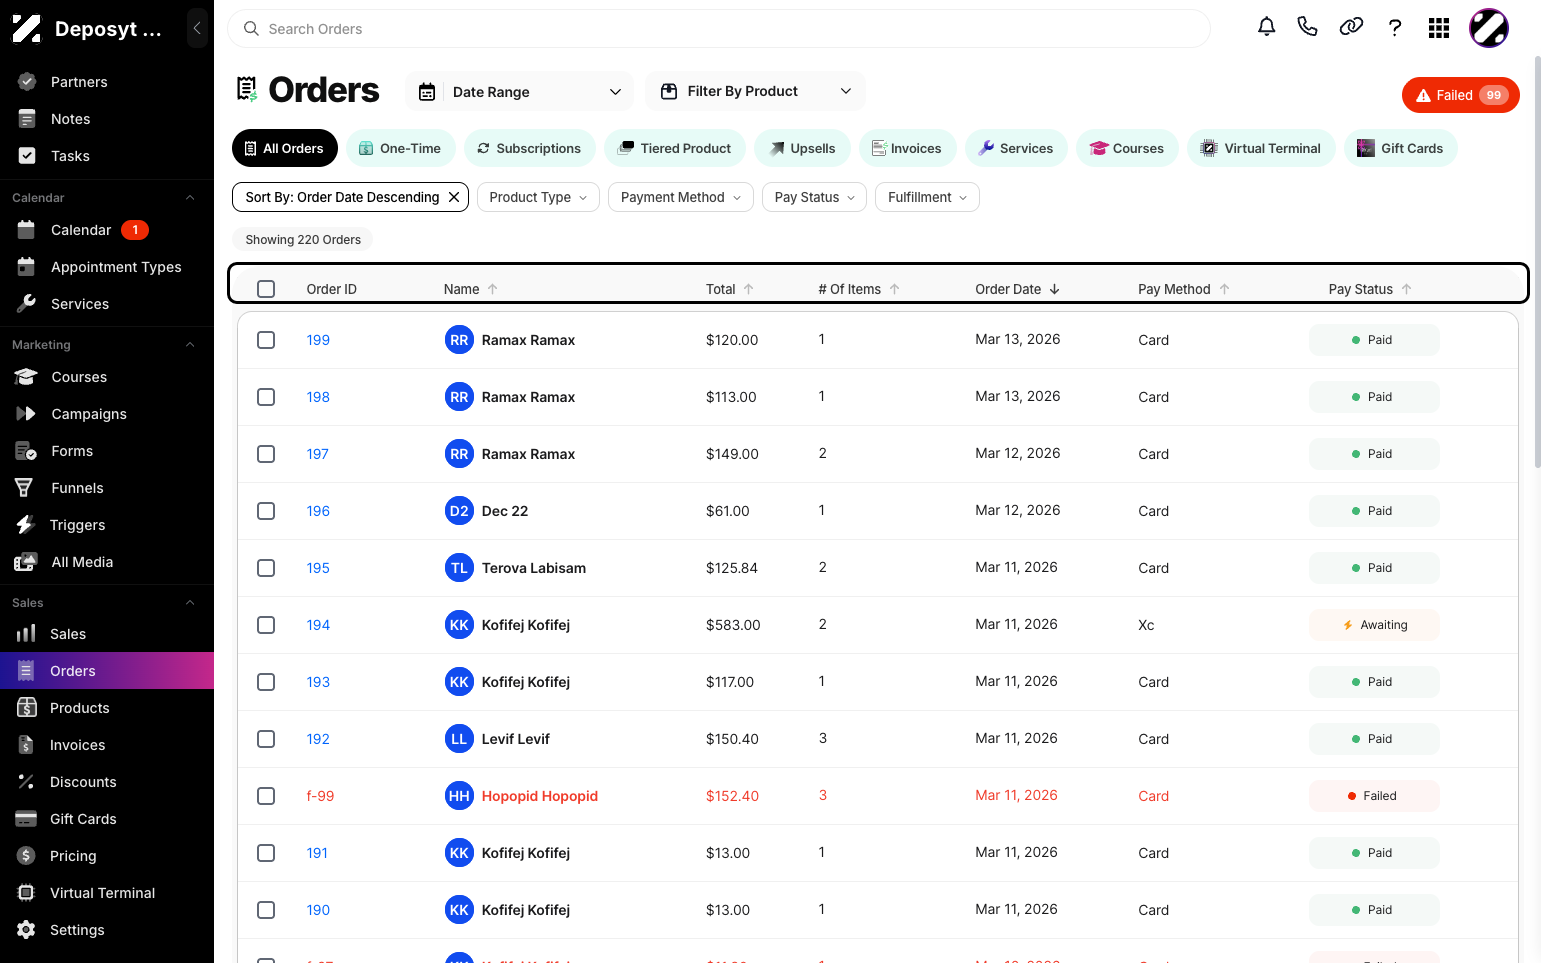Sort by the Total column header
This screenshot has width=1541, height=963.
[x=729, y=289]
